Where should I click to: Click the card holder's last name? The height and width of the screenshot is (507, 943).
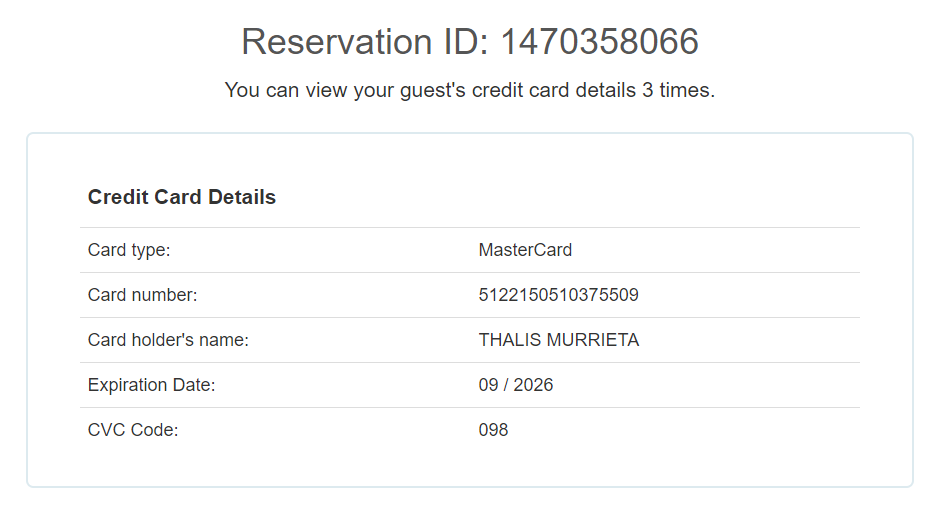(x=593, y=340)
